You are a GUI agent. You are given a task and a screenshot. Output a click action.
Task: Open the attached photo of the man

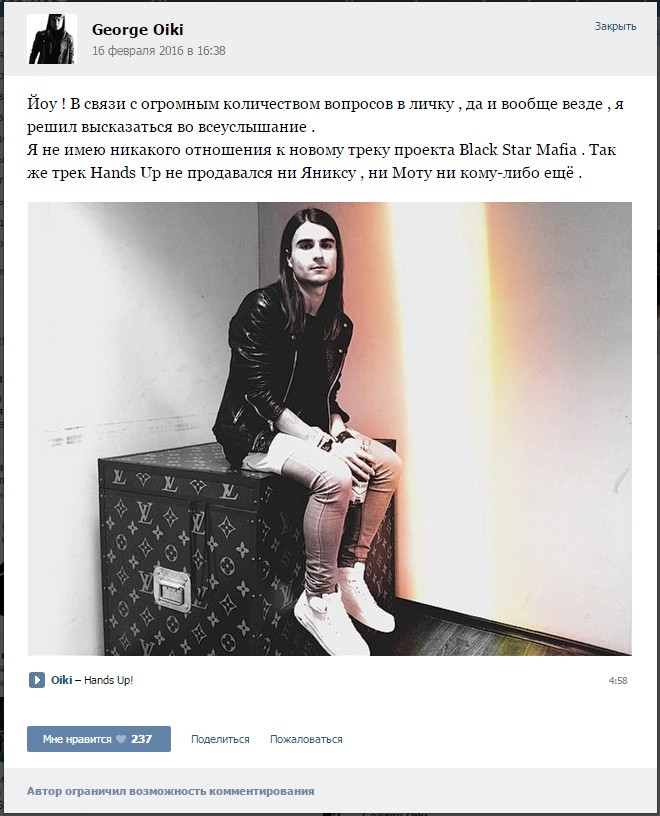pos(330,428)
